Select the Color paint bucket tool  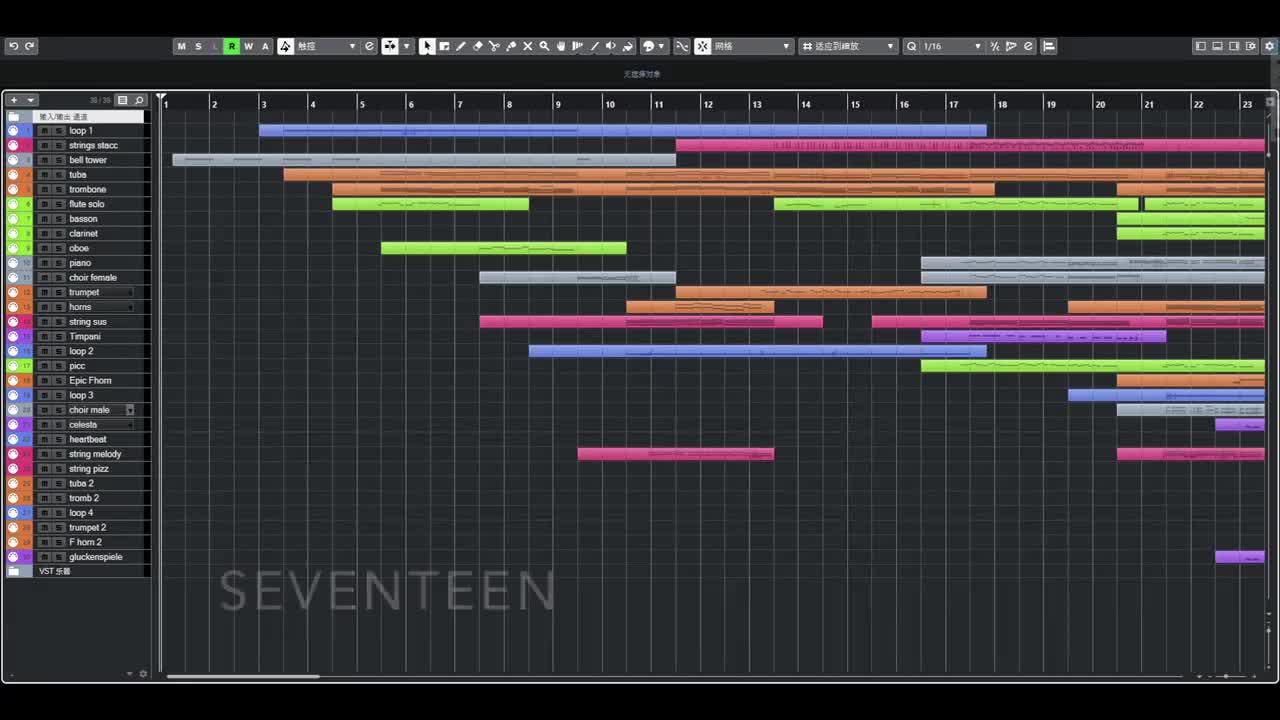pos(628,46)
